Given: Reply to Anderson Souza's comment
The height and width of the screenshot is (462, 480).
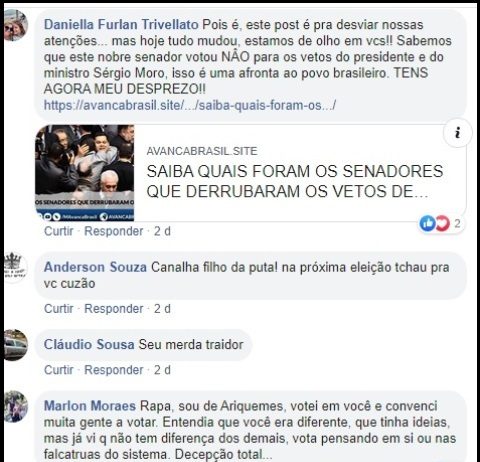Looking at the screenshot, I should [114, 309].
